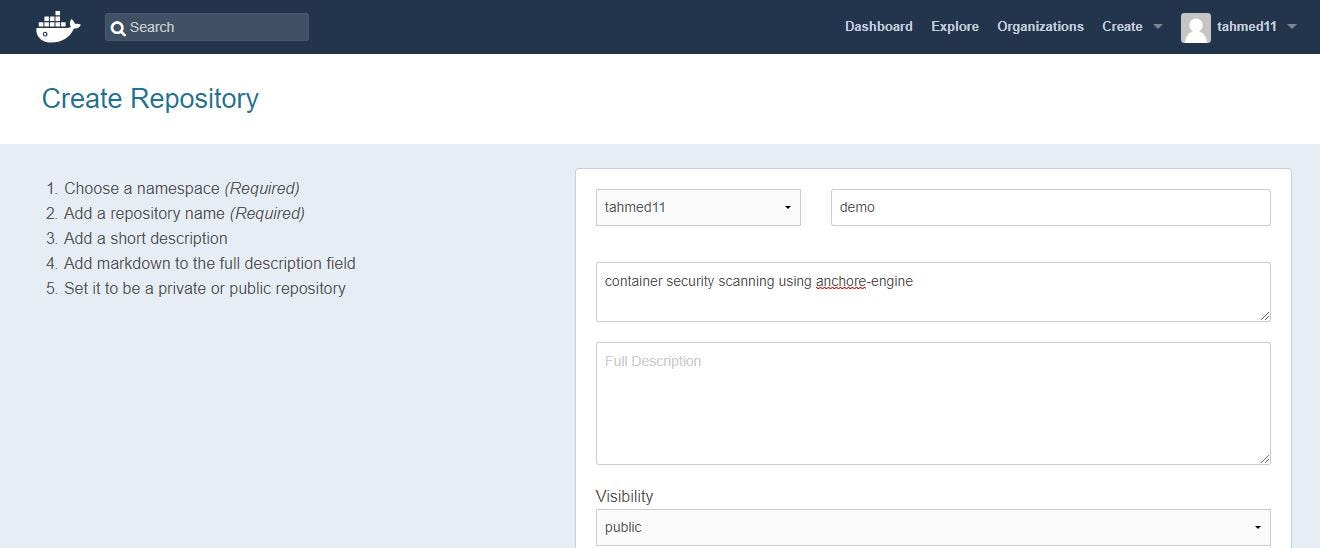This screenshot has width=1320, height=548.
Task: Click the repository name field 'demo'
Action: 1051,207
